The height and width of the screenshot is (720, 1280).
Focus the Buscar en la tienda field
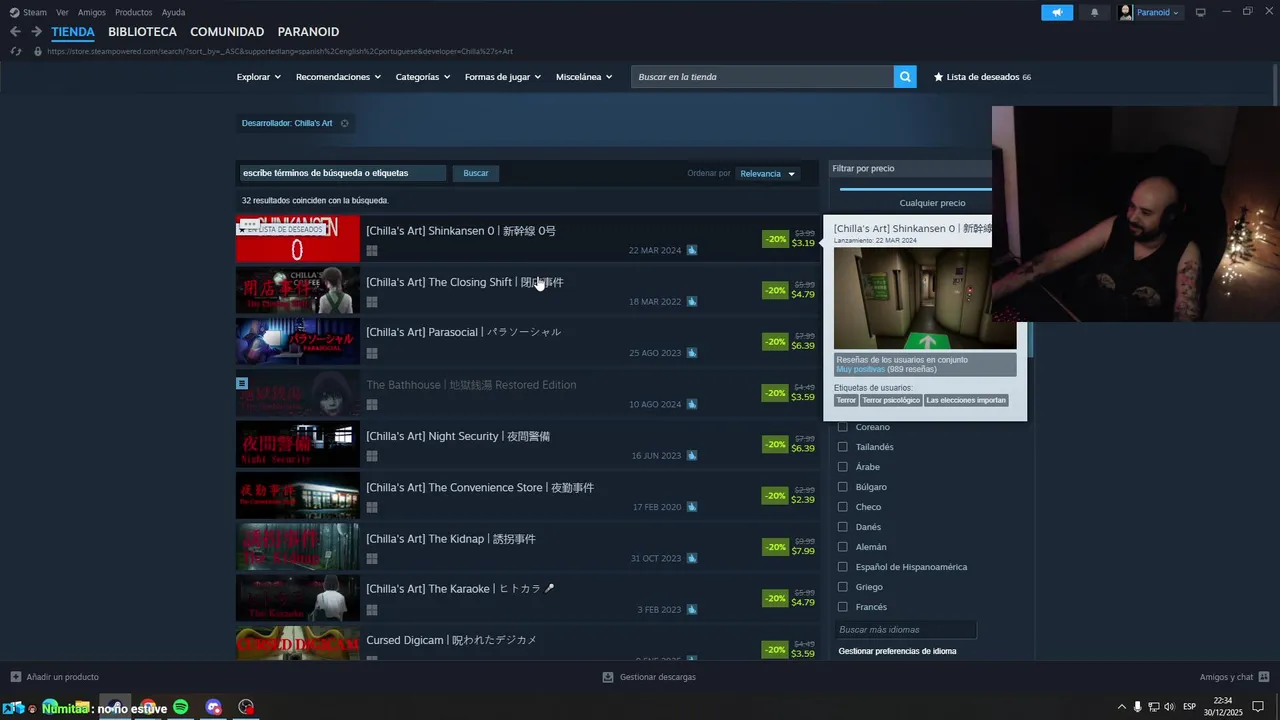tap(762, 77)
